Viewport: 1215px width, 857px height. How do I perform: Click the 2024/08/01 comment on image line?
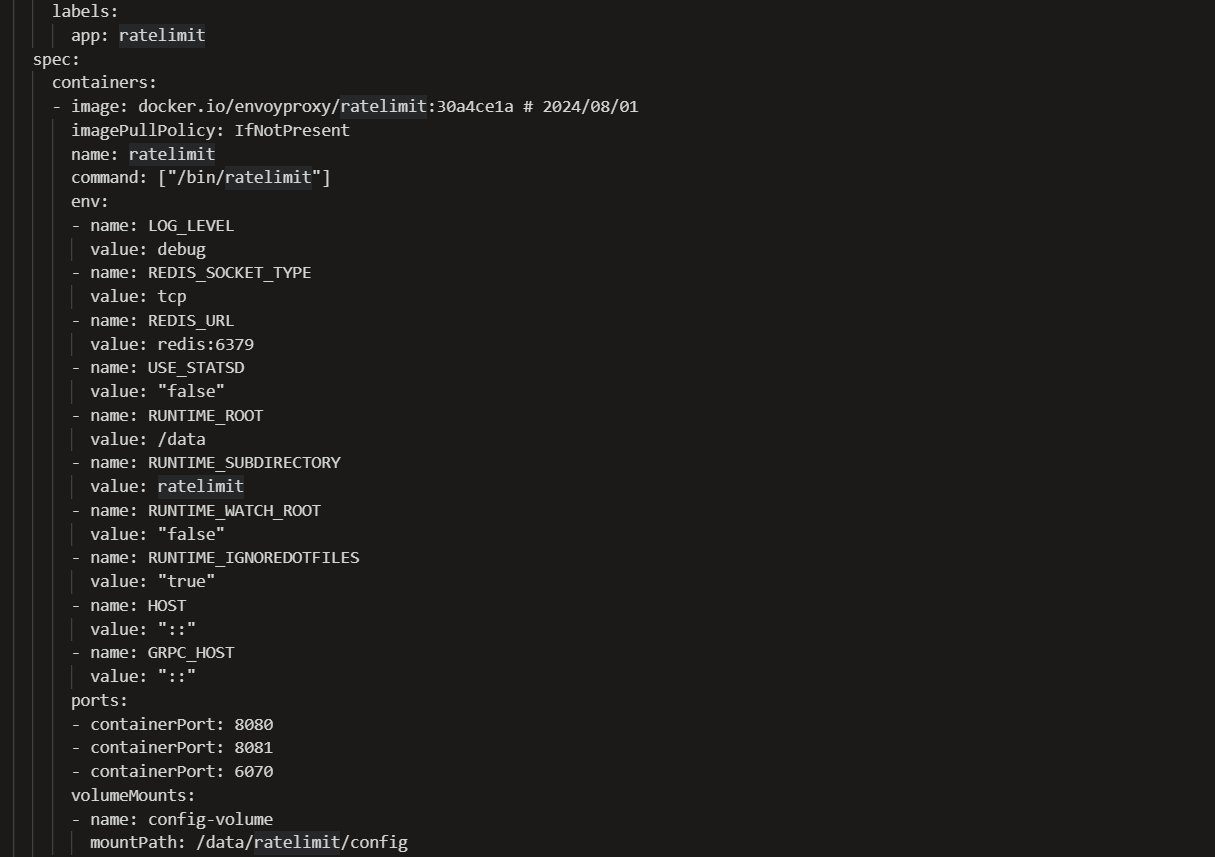pyautogui.click(x=590, y=106)
